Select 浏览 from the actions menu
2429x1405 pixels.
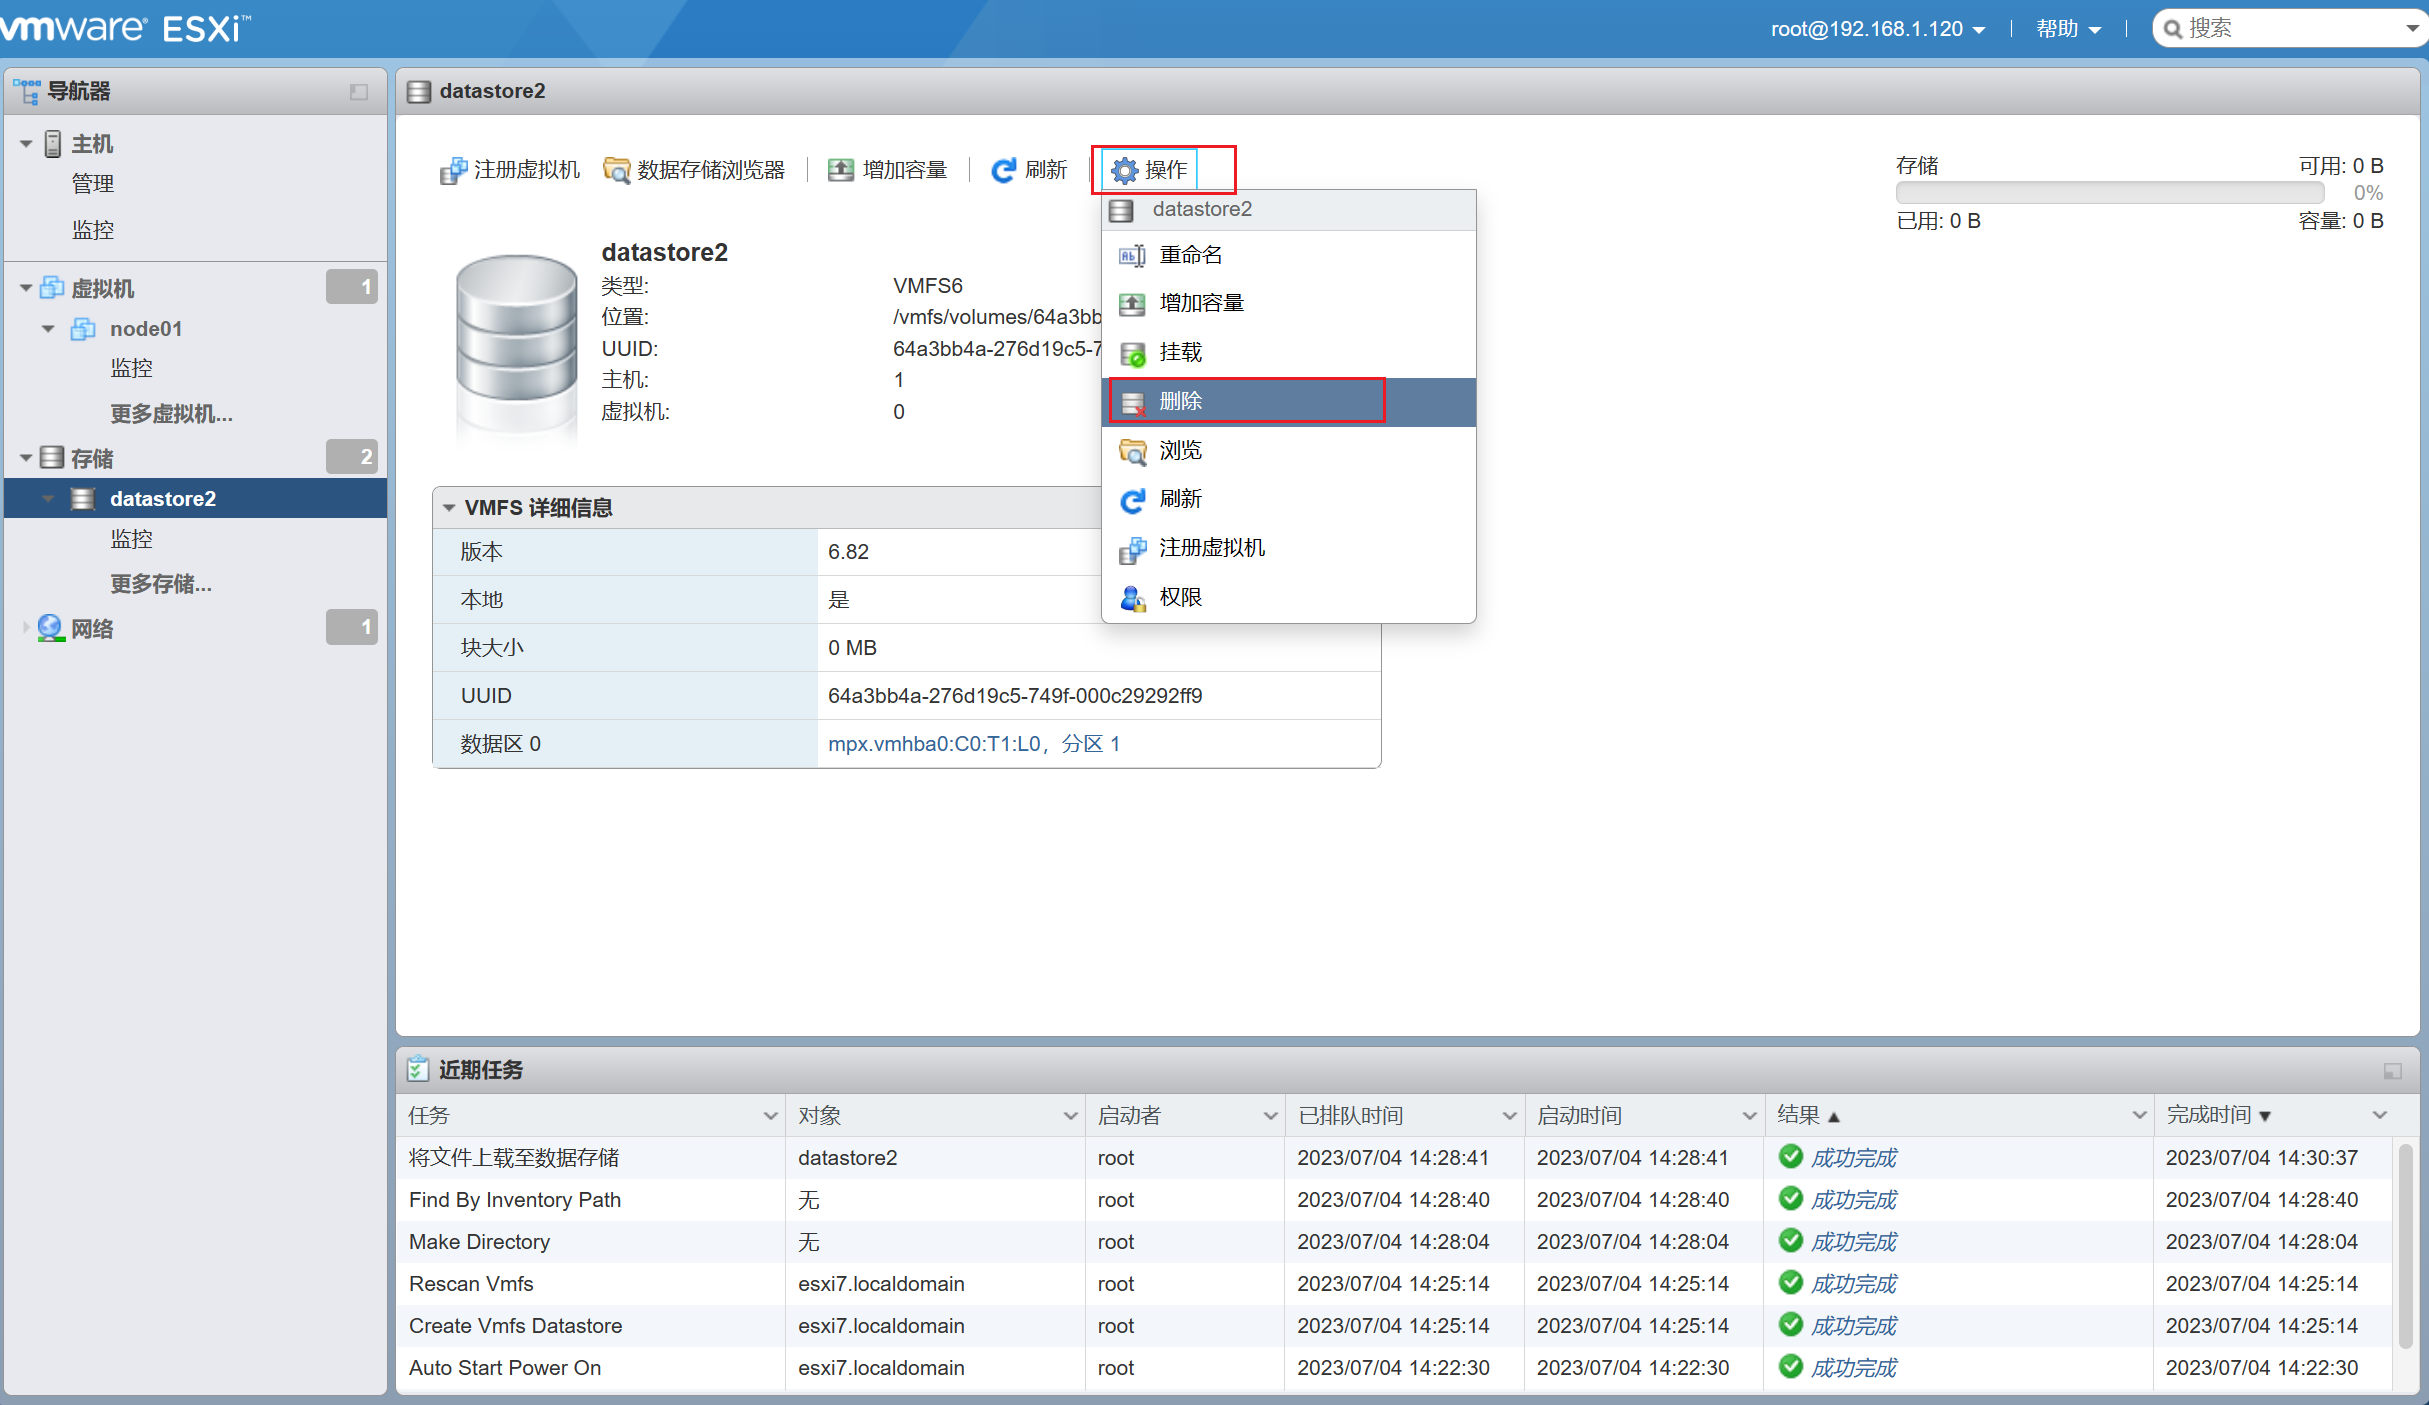1289,451
